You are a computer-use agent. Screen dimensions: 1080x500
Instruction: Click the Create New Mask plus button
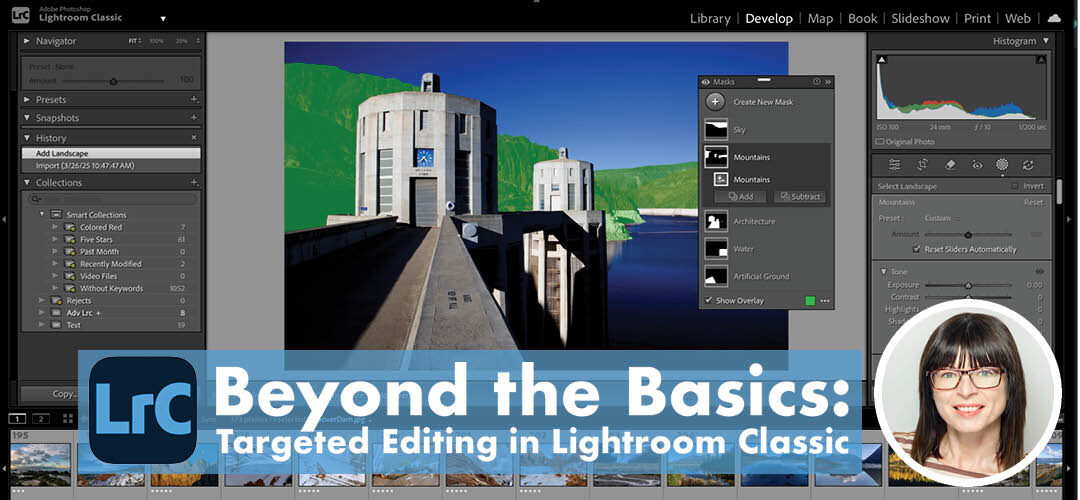715,102
